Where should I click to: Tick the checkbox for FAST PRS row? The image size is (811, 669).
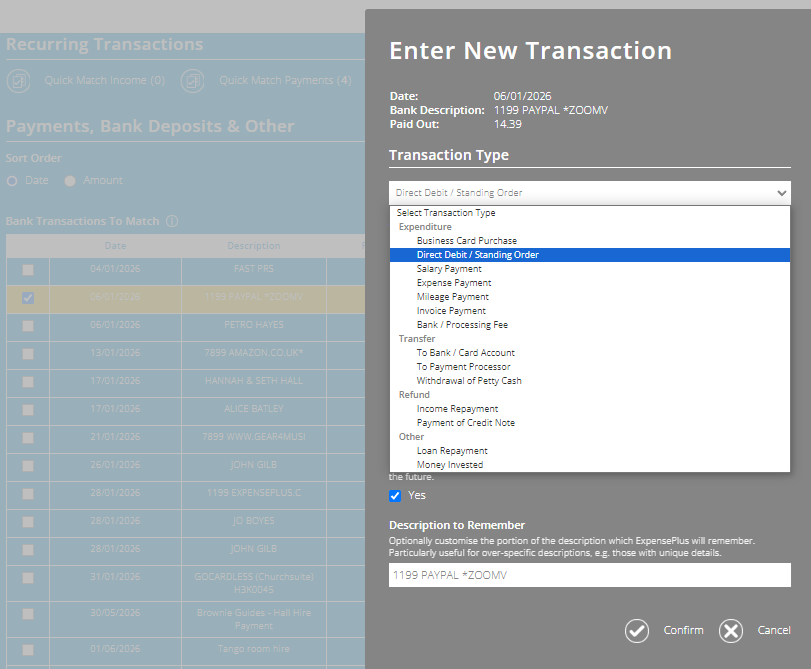click(28, 270)
